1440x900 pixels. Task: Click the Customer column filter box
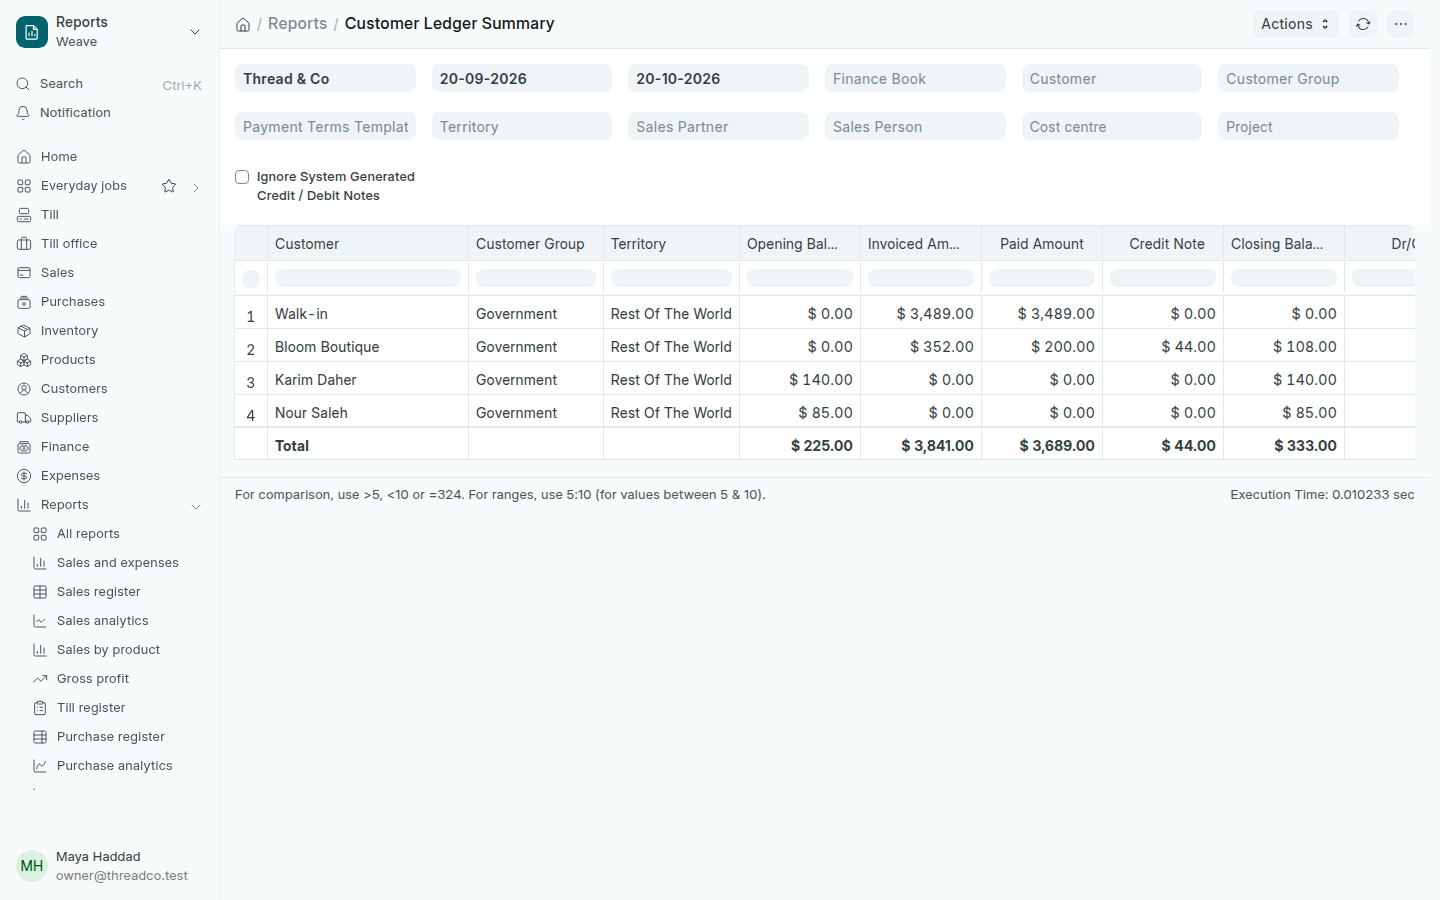coord(368,278)
